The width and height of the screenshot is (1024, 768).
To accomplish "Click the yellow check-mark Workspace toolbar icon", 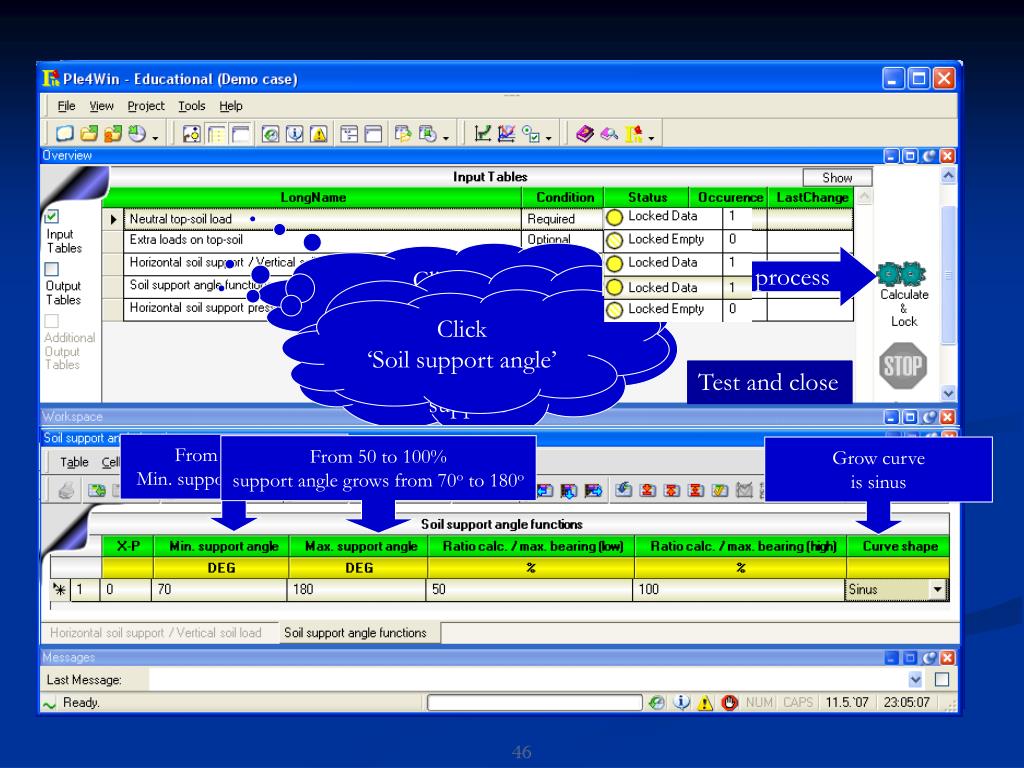I will (720, 490).
